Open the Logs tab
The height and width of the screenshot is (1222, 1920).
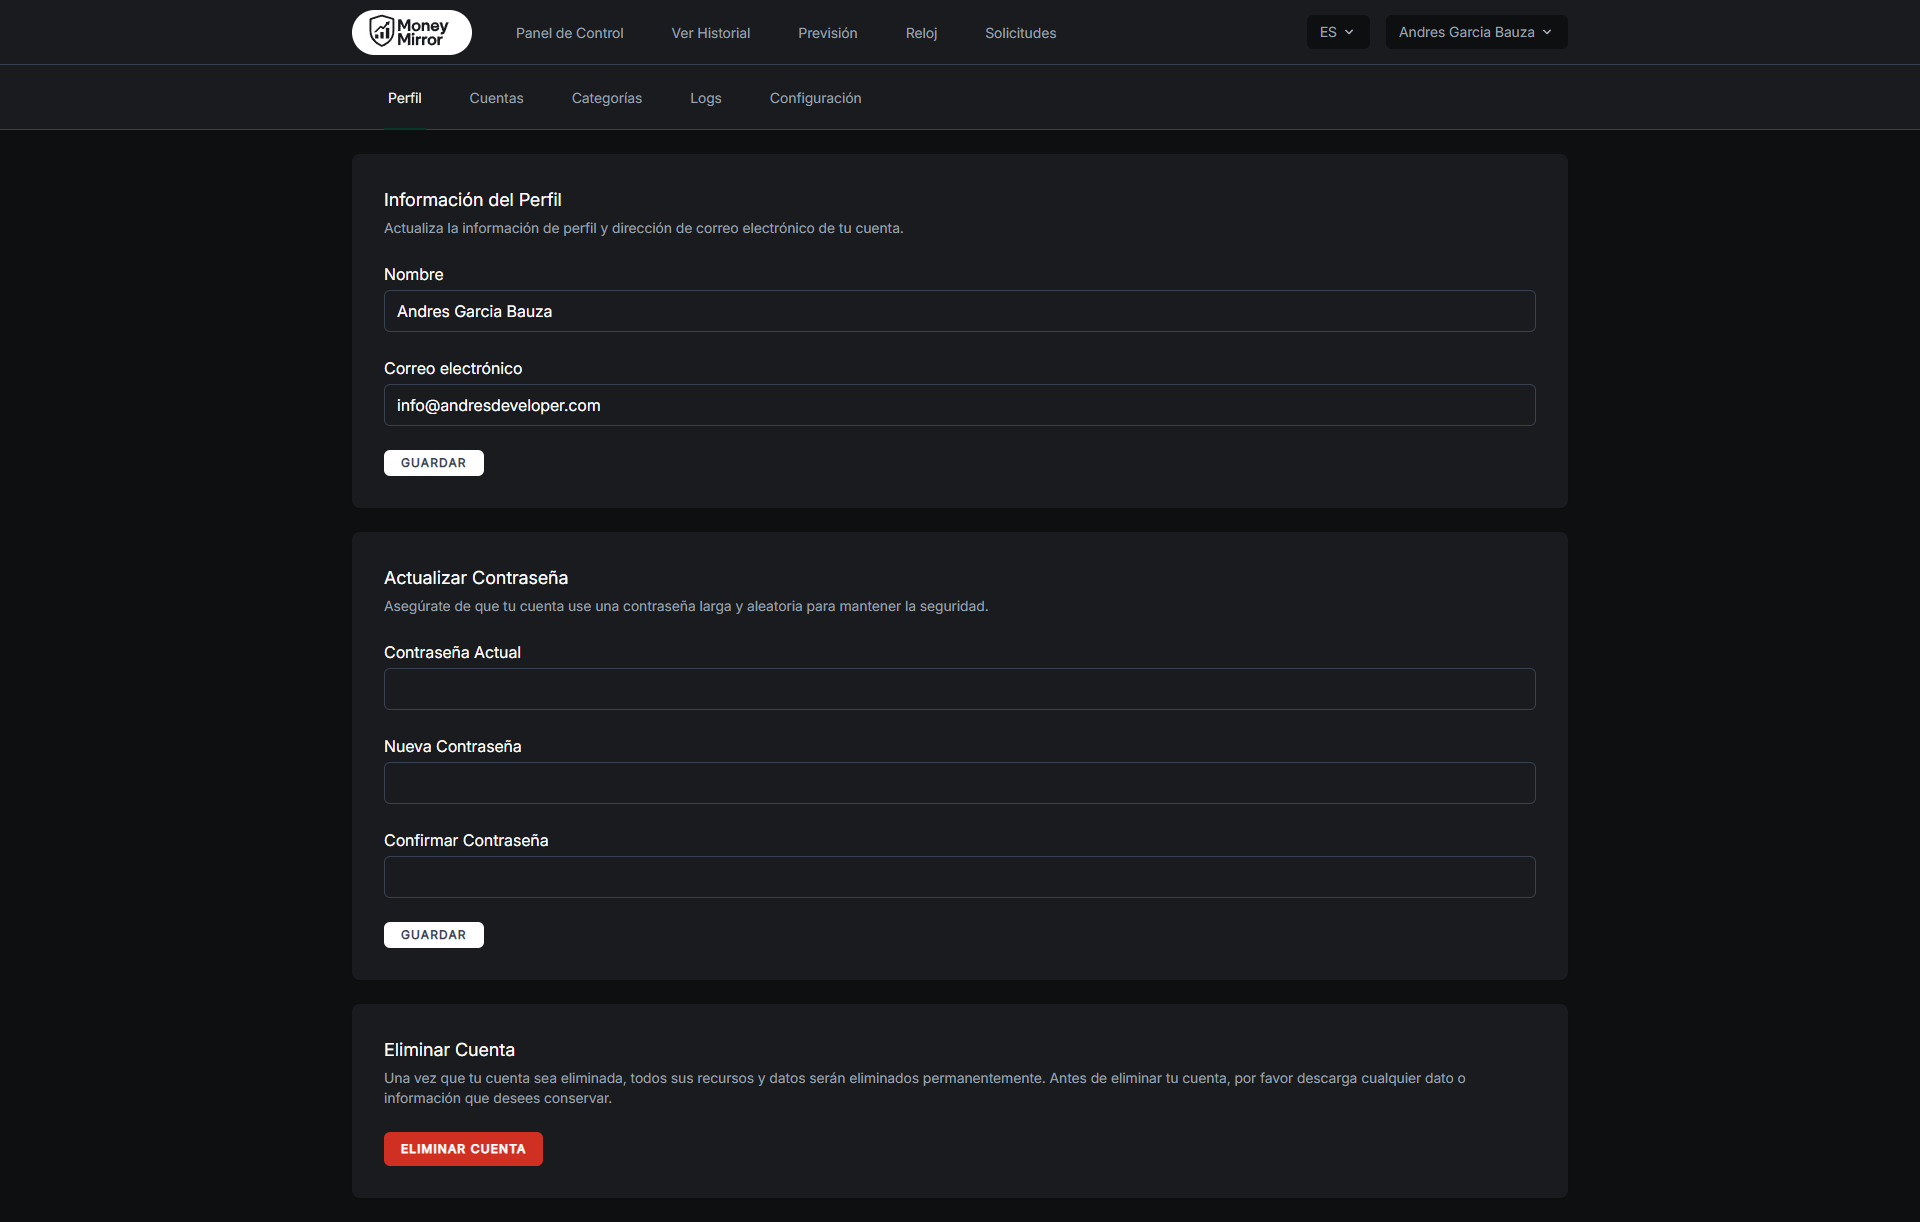click(x=705, y=98)
